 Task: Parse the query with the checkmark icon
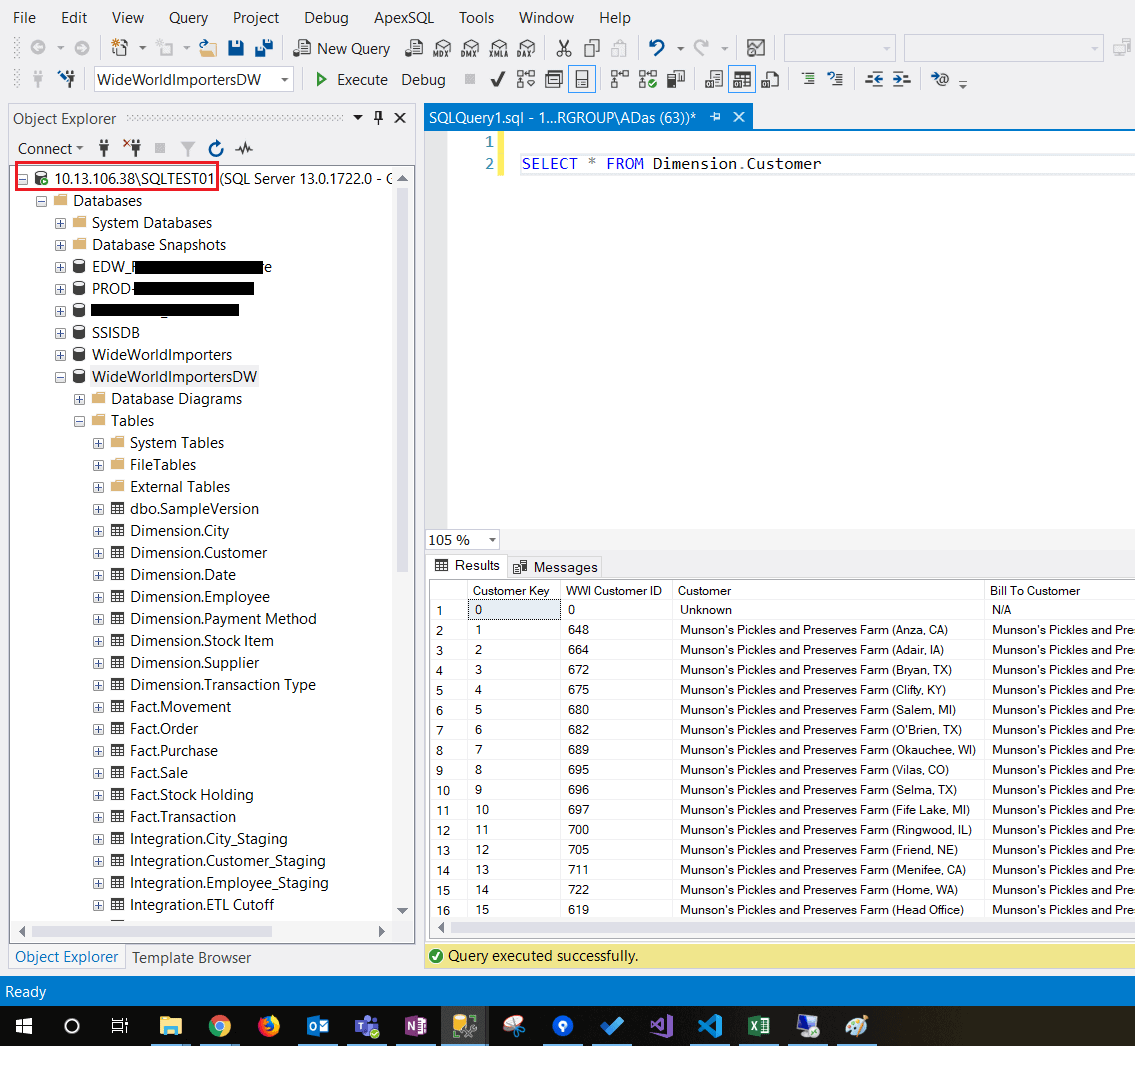tap(497, 80)
